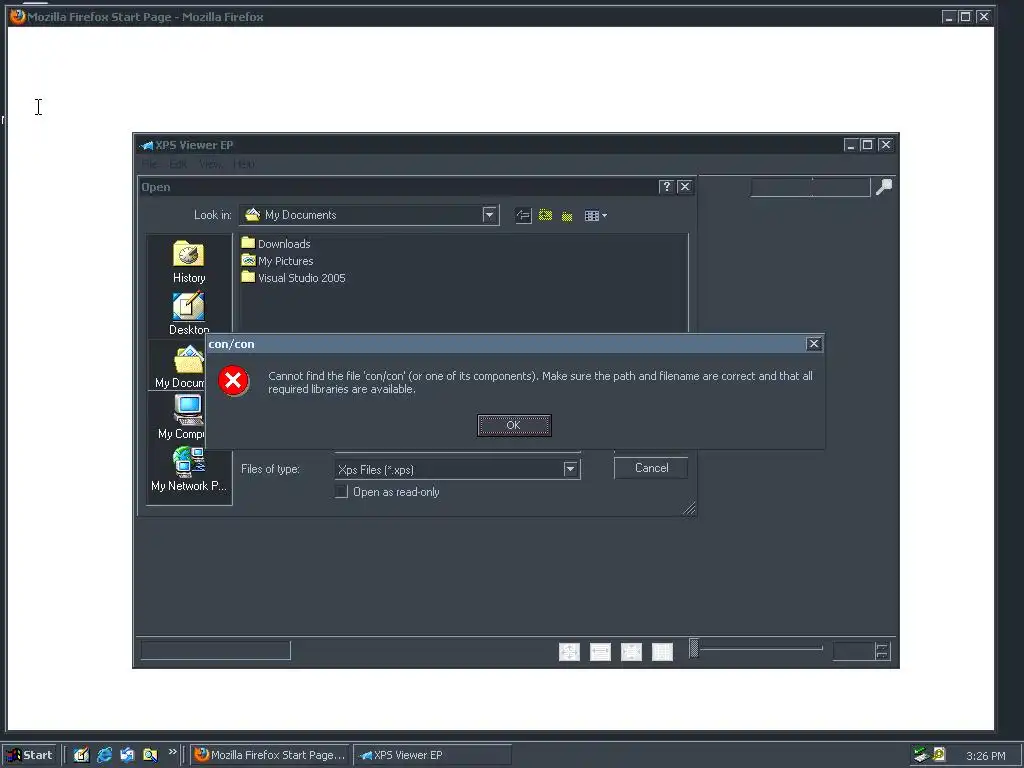The image size is (1024, 768).
Task: Go back to last folder visited icon
Action: [523, 216]
